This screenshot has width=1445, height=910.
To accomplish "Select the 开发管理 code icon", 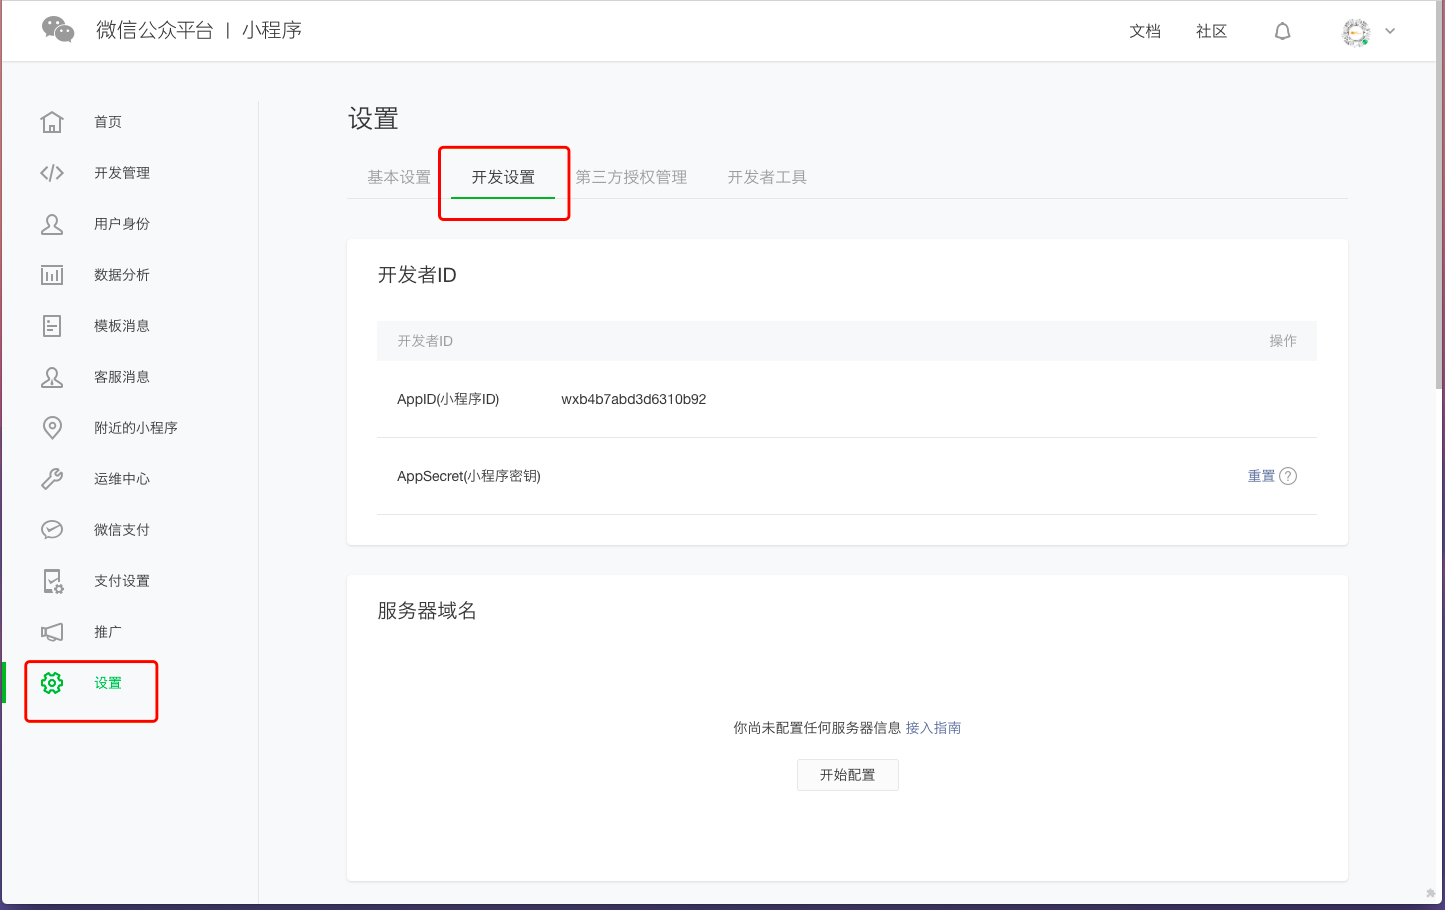I will coord(52,172).
